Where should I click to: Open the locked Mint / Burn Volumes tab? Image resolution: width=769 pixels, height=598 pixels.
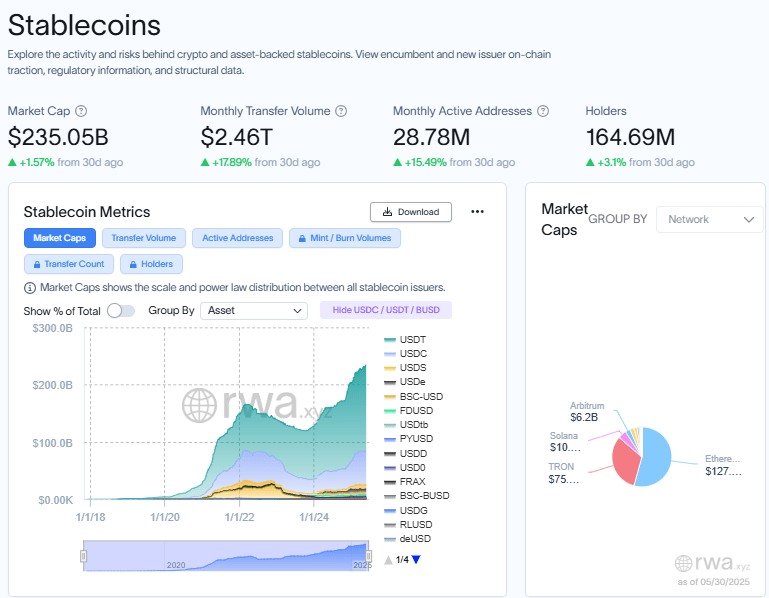[345, 238]
